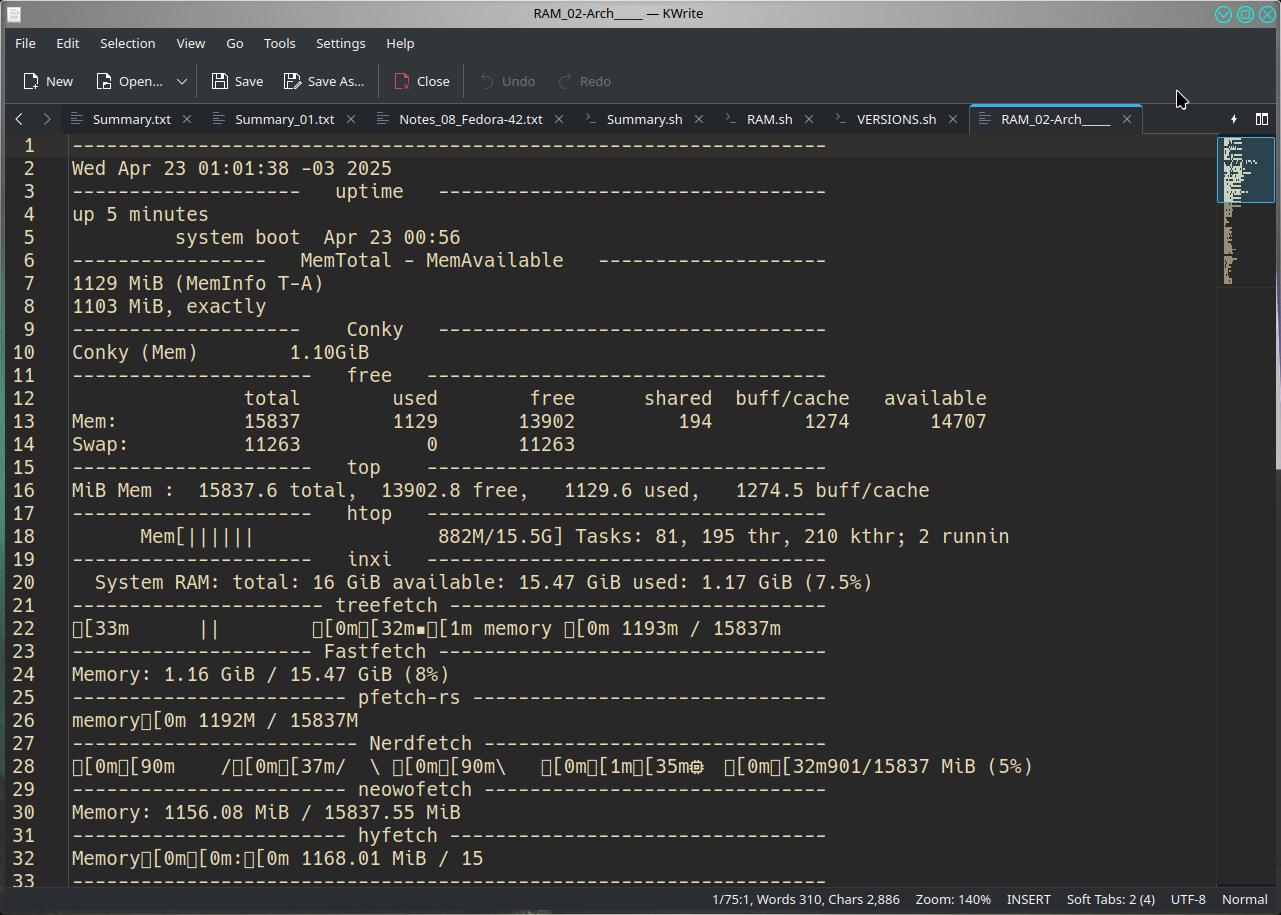1281x915 pixels.
Task: Toggle INSERT mode in status bar
Action: click(x=1028, y=899)
